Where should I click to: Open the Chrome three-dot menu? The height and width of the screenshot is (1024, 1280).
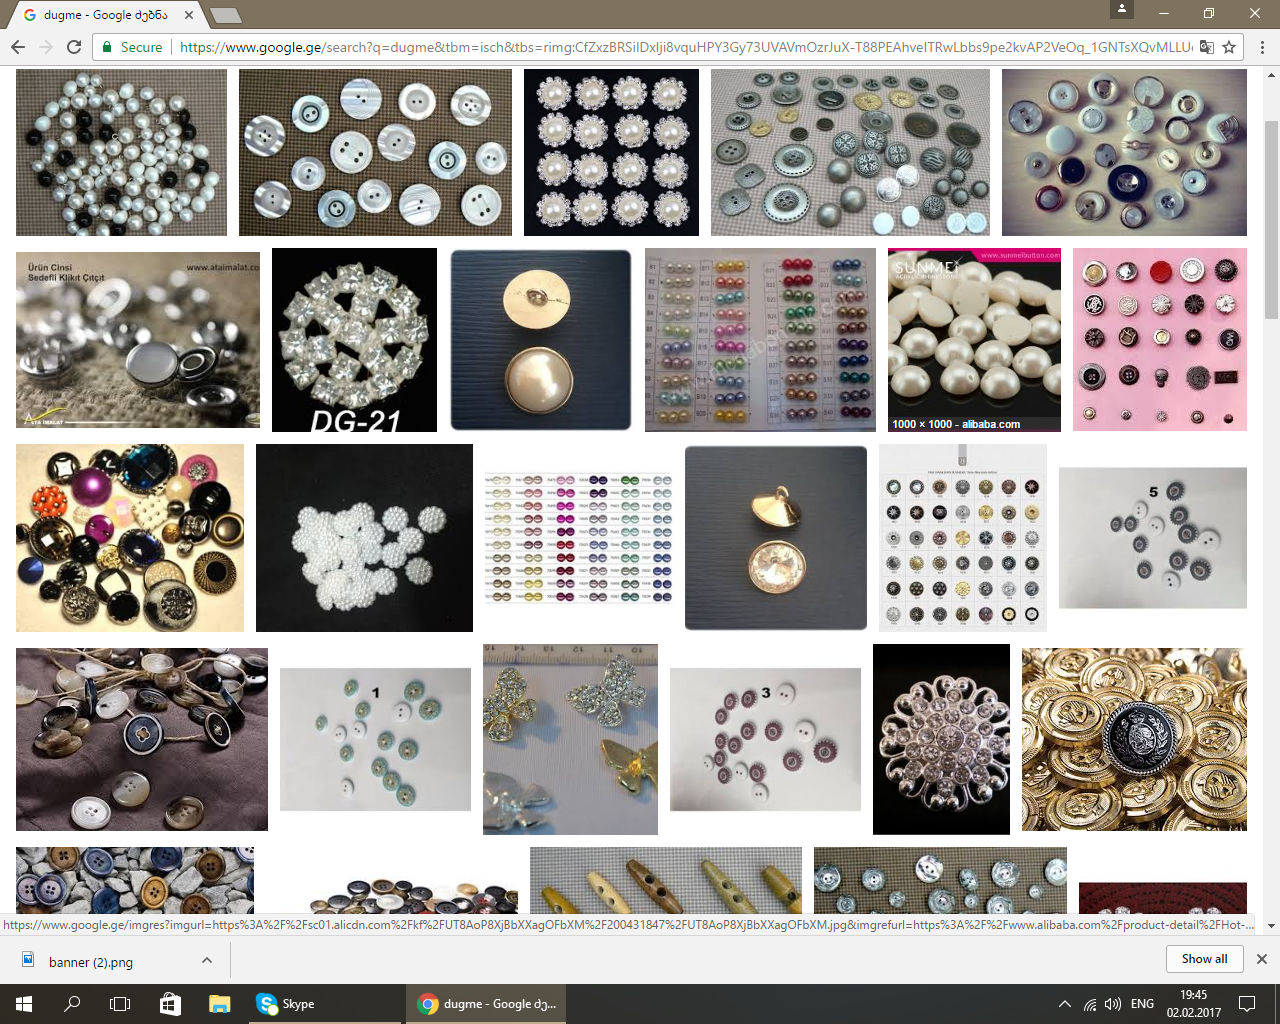[1262, 47]
